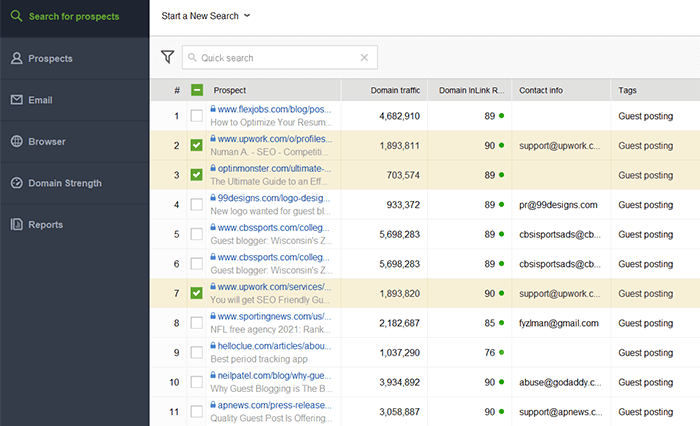This screenshot has width=700, height=426.
Task: Uncheck the row 2 upwork profile checkbox
Action: [196, 146]
